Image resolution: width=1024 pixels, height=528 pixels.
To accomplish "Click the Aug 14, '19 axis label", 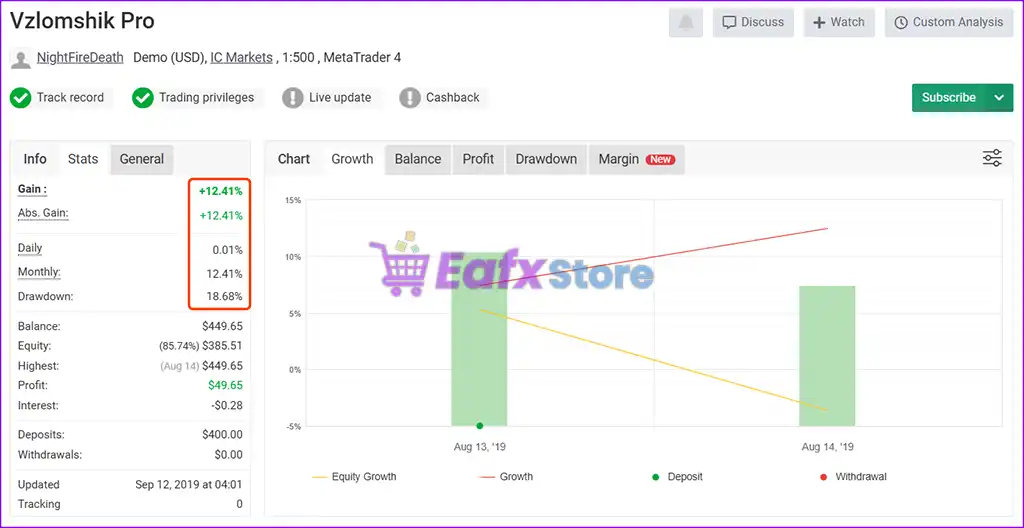I will point(827,448).
